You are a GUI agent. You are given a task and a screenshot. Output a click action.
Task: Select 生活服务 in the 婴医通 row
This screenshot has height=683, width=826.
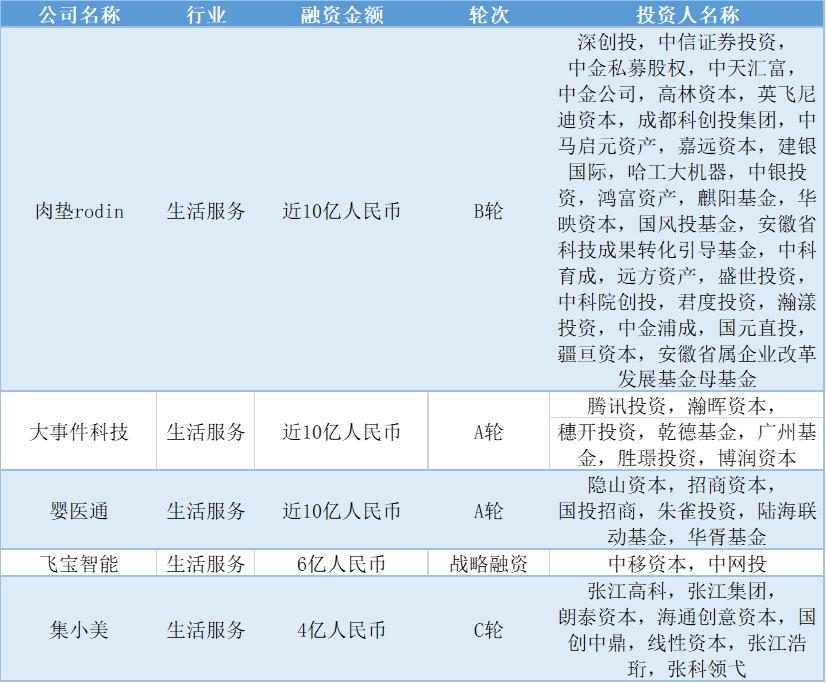[205, 511]
